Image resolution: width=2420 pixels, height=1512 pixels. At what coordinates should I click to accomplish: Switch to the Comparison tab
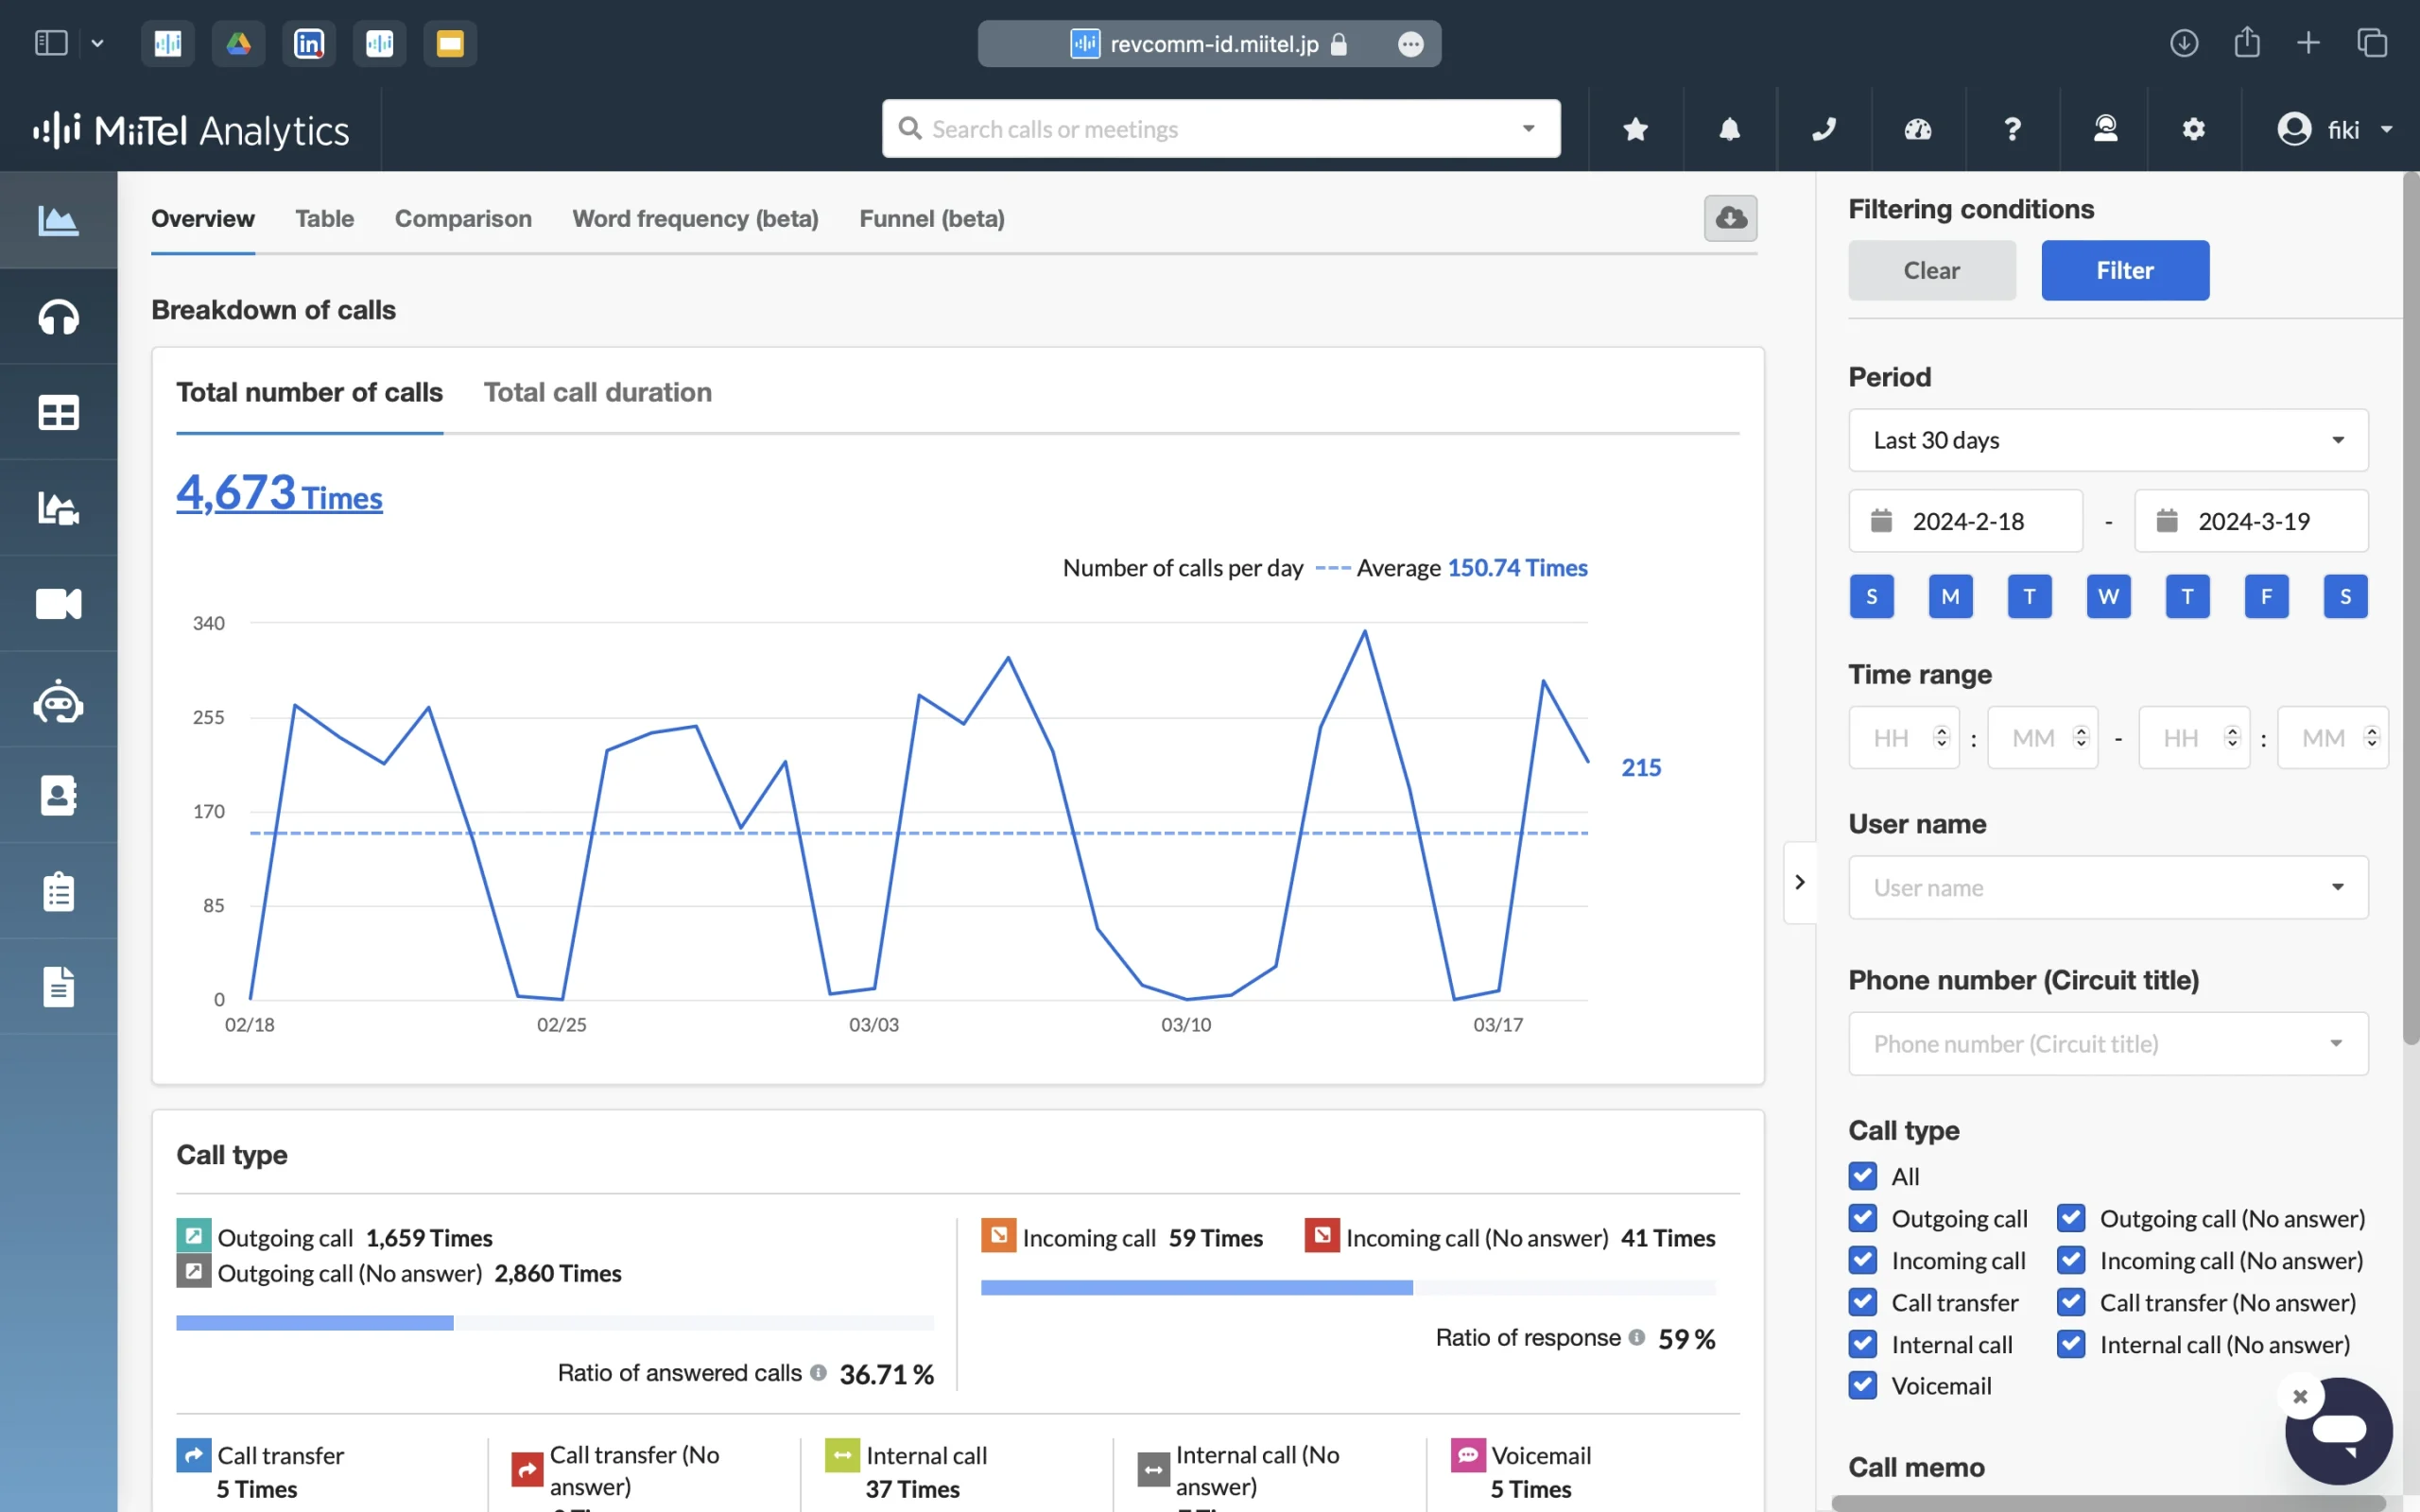pos(463,219)
